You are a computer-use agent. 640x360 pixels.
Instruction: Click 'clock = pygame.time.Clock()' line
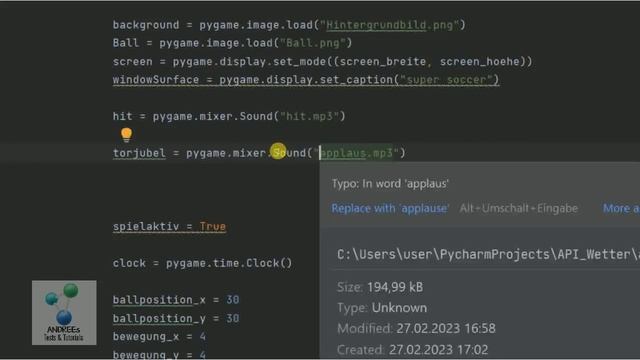[x=202, y=263]
